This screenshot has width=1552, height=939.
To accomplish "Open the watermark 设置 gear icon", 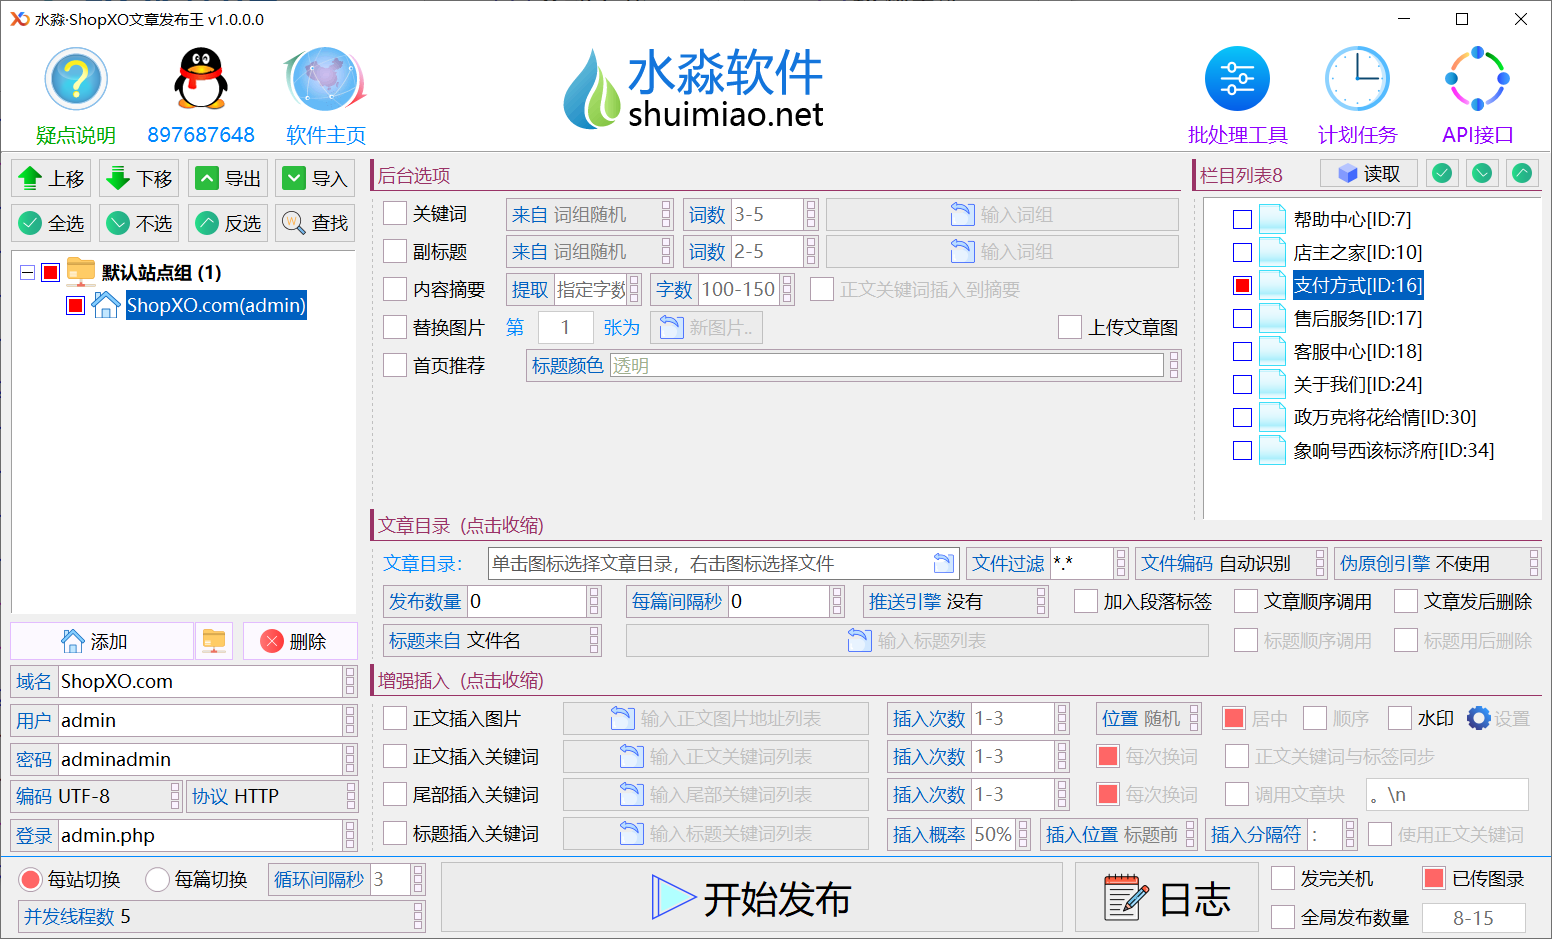I will click(1479, 718).
